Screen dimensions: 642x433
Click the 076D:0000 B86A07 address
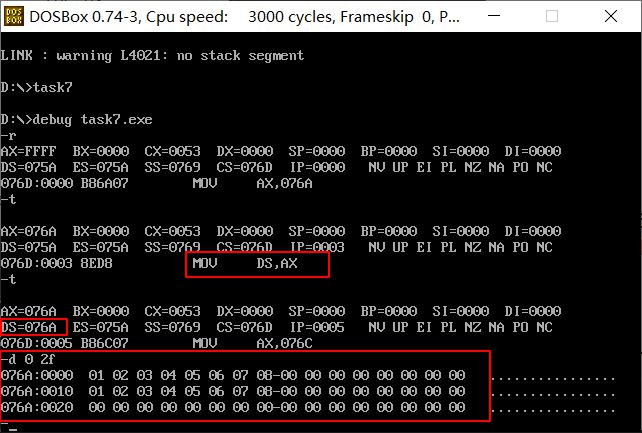[64, 183]
